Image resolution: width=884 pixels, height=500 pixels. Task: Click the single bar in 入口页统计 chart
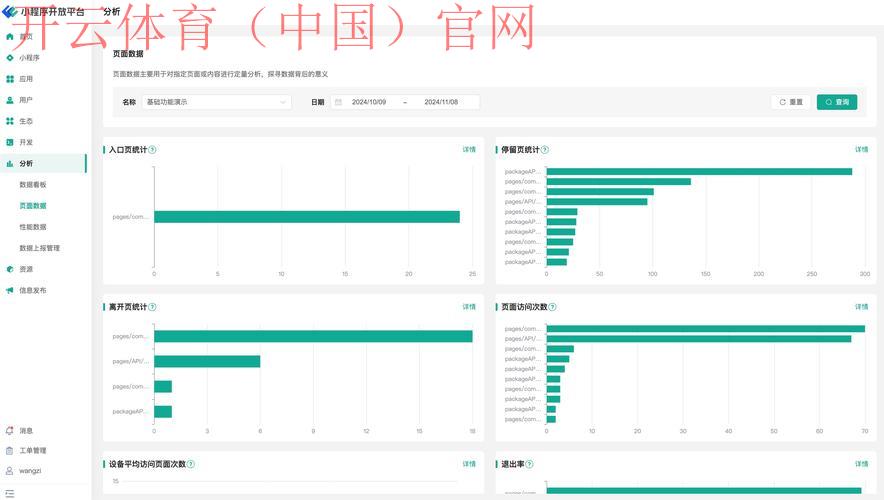click(x=307, y=216)
